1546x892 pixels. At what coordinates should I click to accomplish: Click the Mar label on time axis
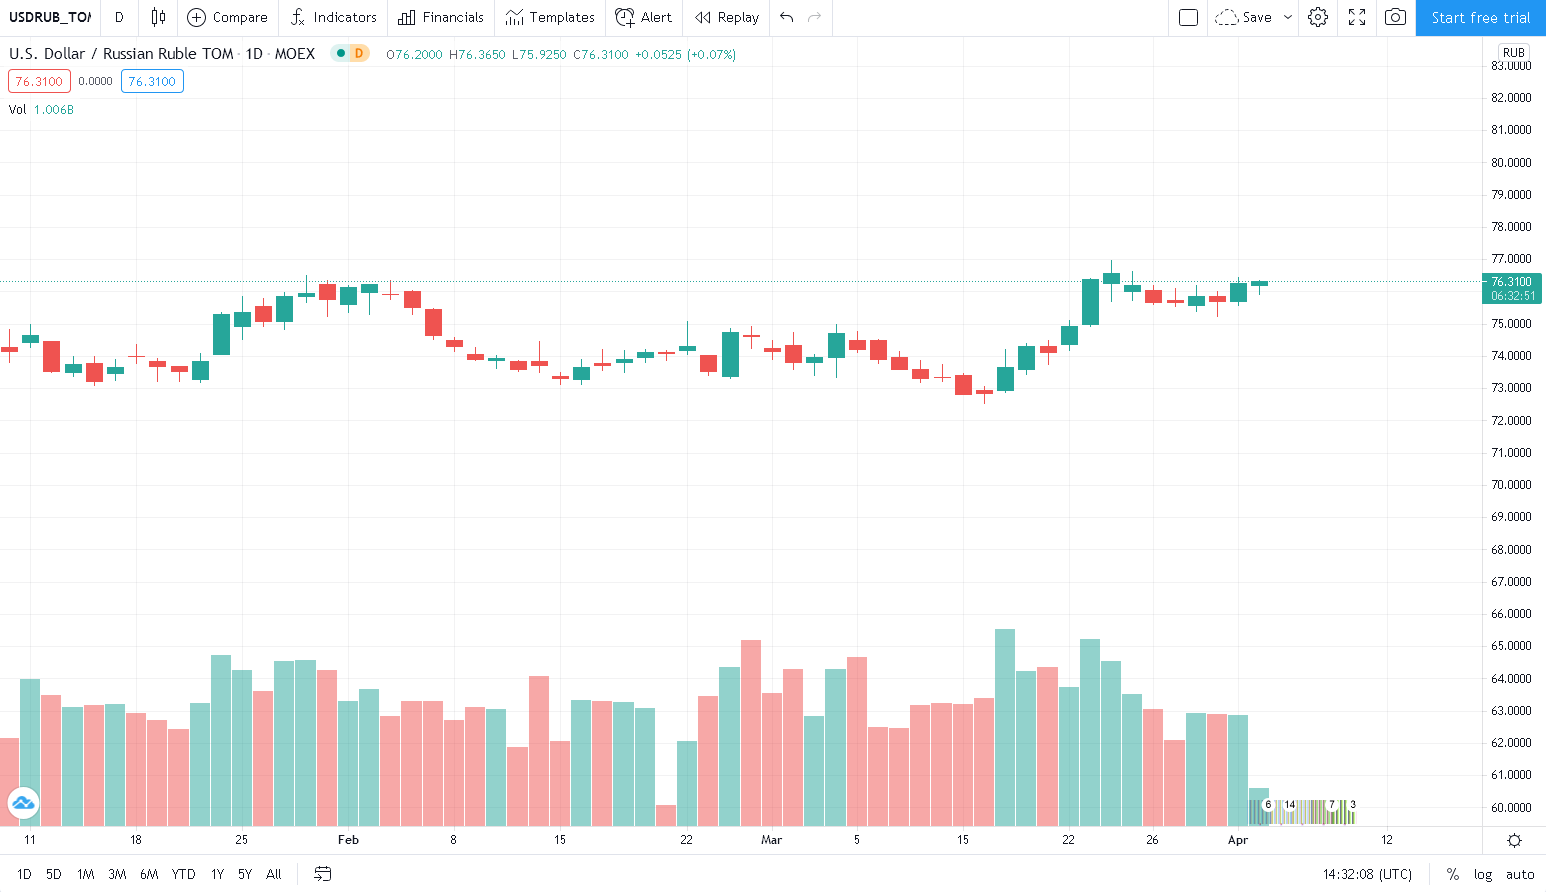point(771,840)
